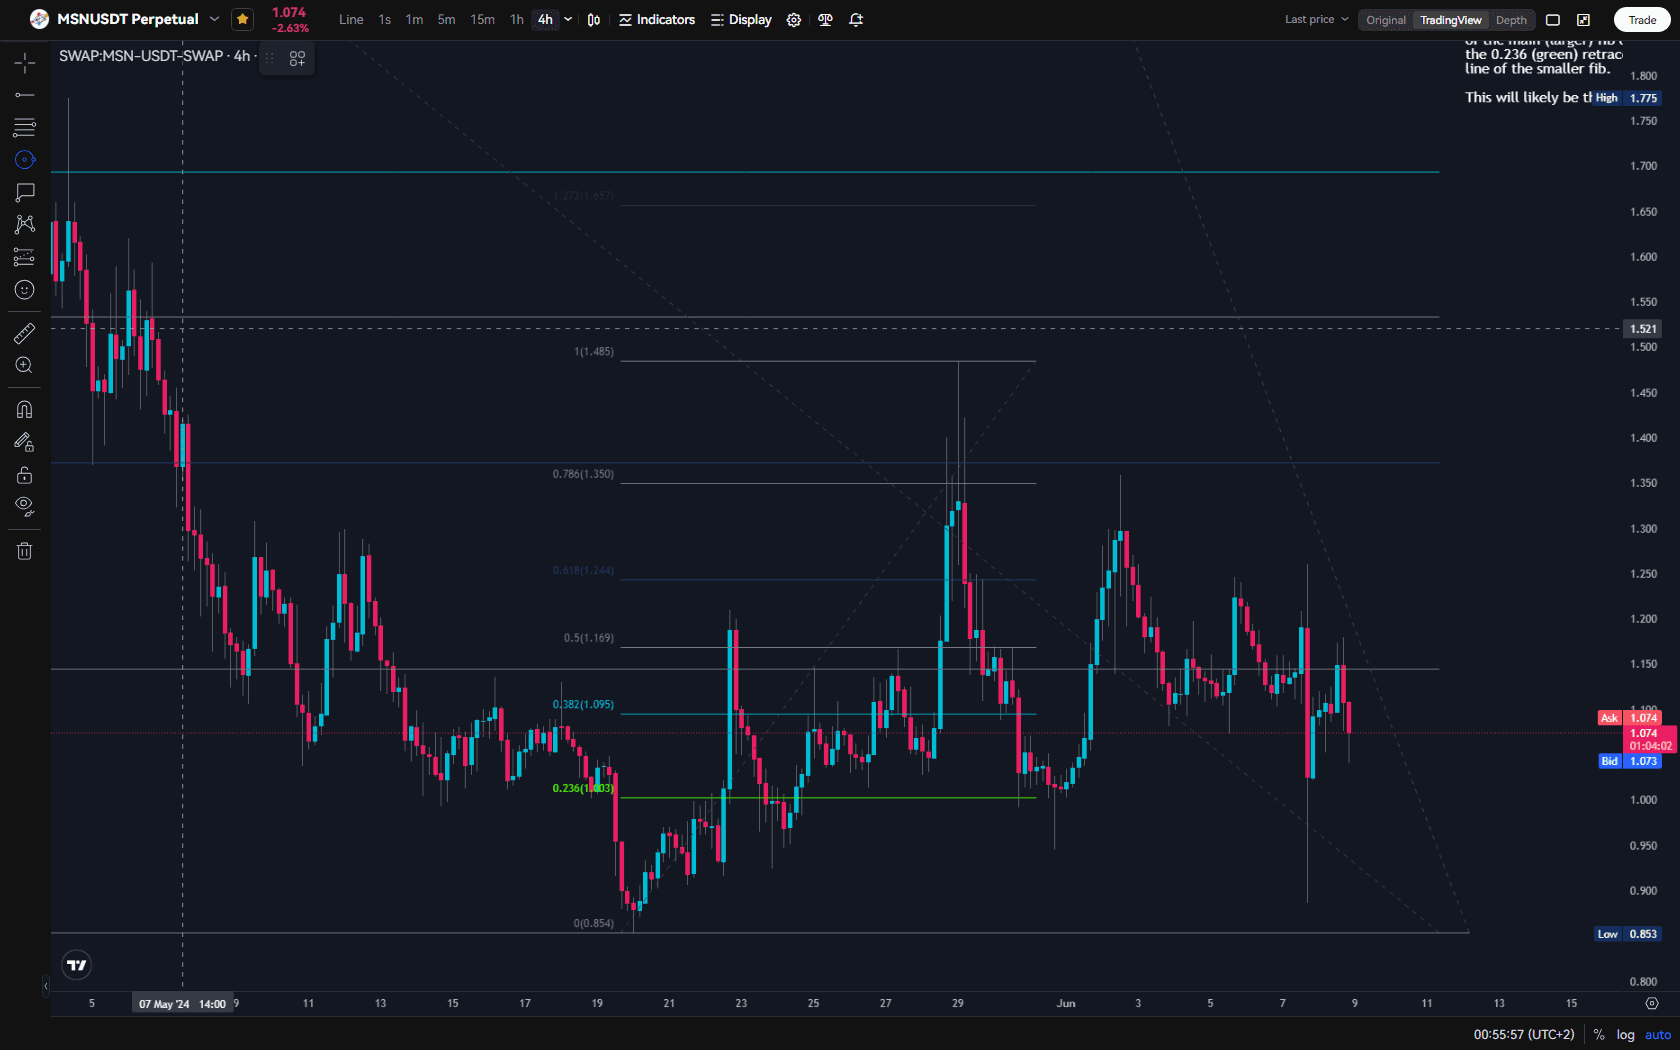Click the 07 May '24 14:00 date label
Viewport: 1680px width, 1050px height.
182,1004
